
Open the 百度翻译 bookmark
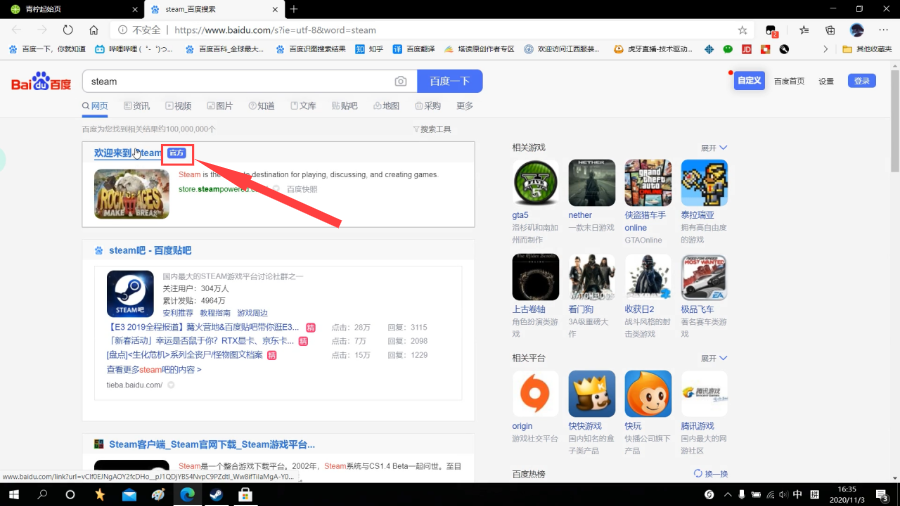(x=414, y=49)
